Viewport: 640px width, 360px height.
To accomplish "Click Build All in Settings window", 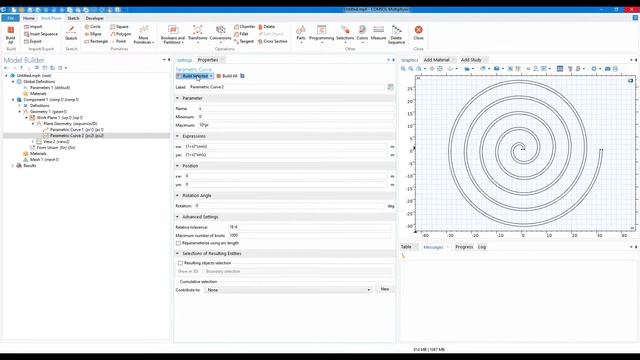I will (x=227, y=76).
